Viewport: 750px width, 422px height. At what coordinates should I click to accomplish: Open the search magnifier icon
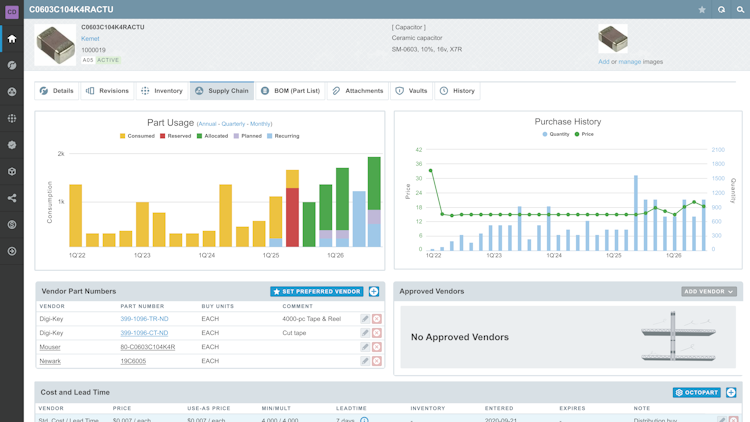740,10
